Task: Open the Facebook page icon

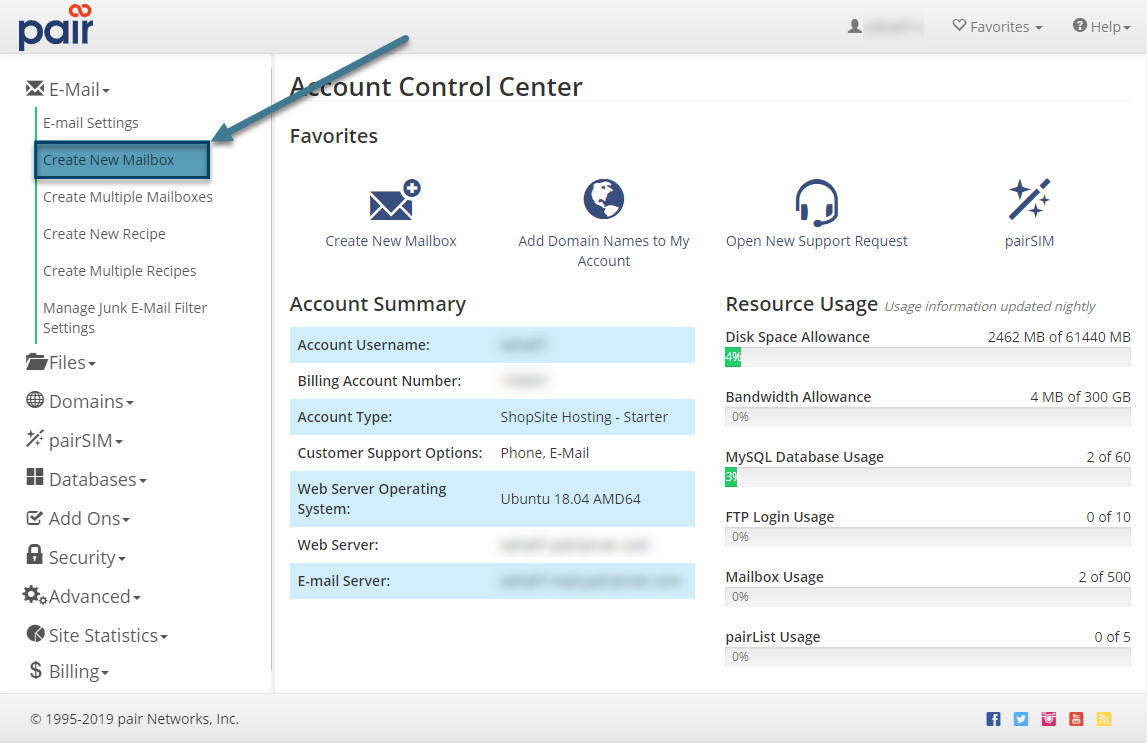Action: (993, 719)
